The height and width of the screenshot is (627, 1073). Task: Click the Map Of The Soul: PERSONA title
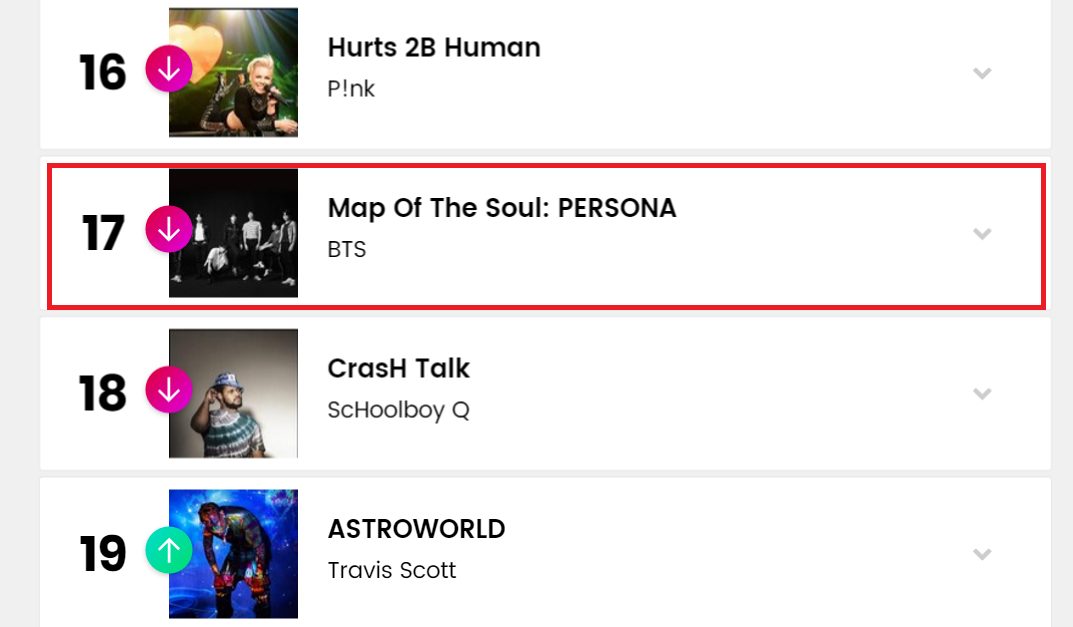pos(502,207)
